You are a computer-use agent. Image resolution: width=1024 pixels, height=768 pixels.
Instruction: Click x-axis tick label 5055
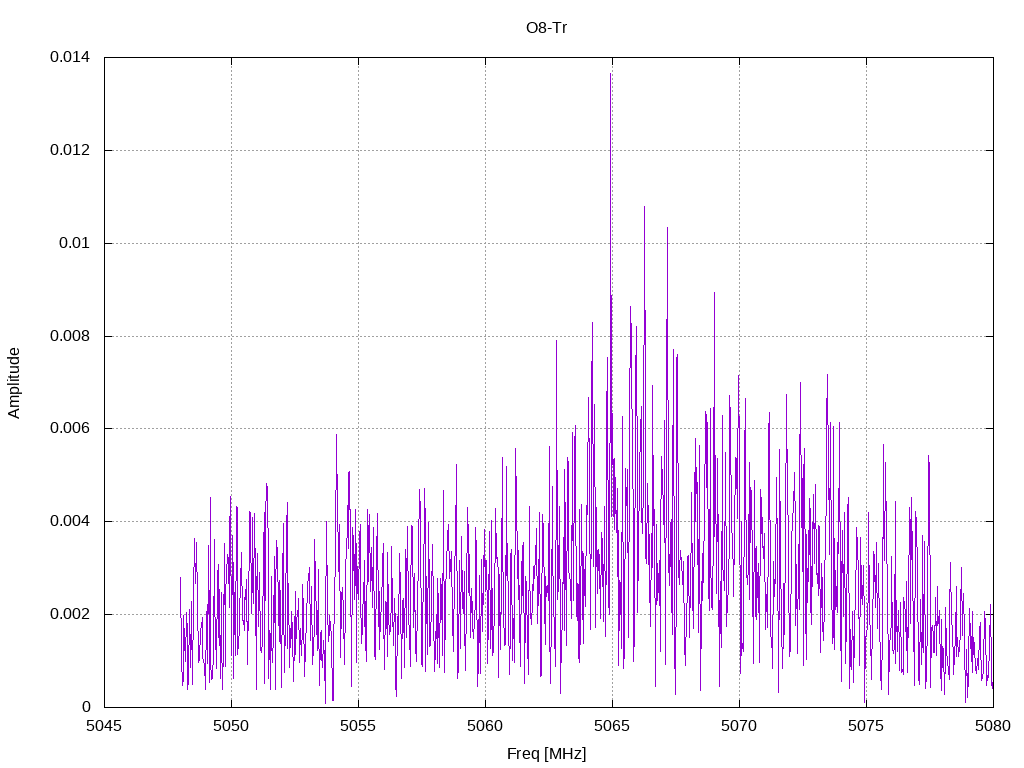click(x=358, y=726)
